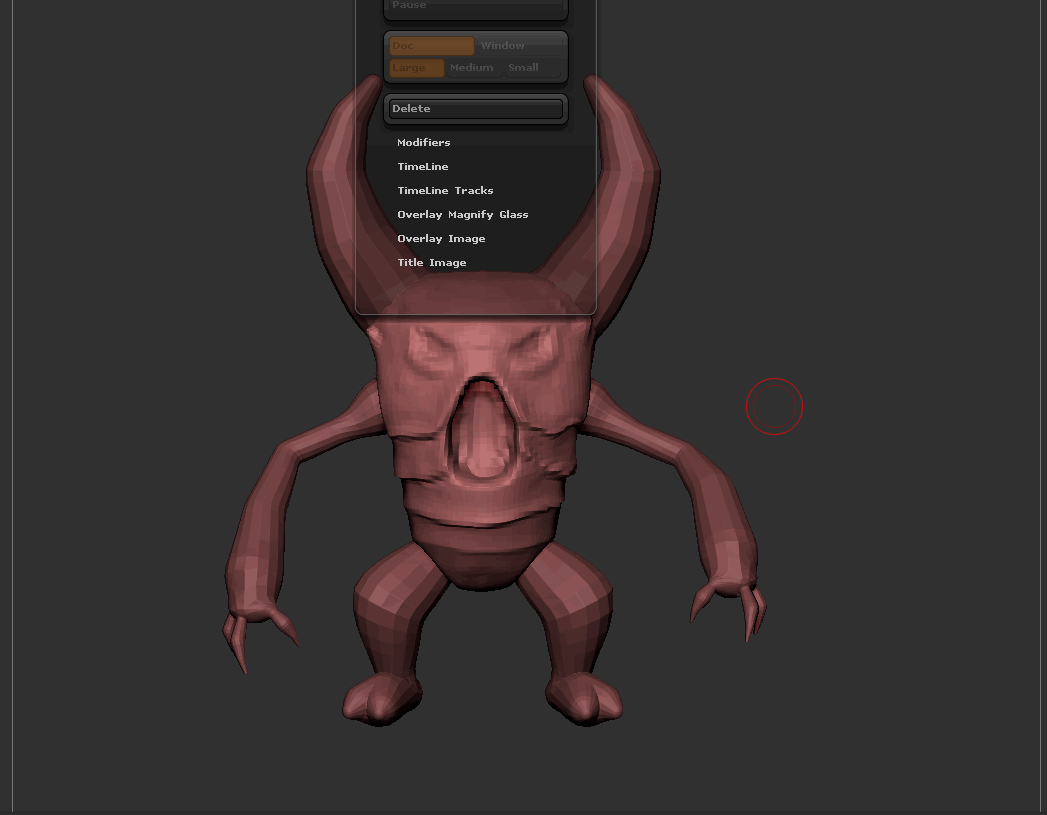Enable the Doc recording mode
1047x815 pixels.
(431, 46)
